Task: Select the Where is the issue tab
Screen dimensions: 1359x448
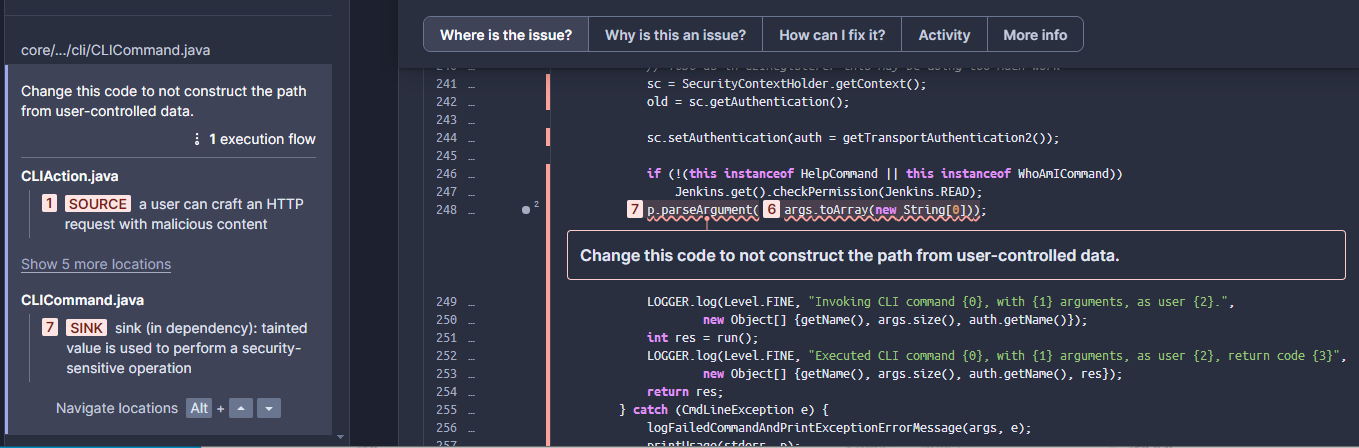Action: (x=506, y=35)
